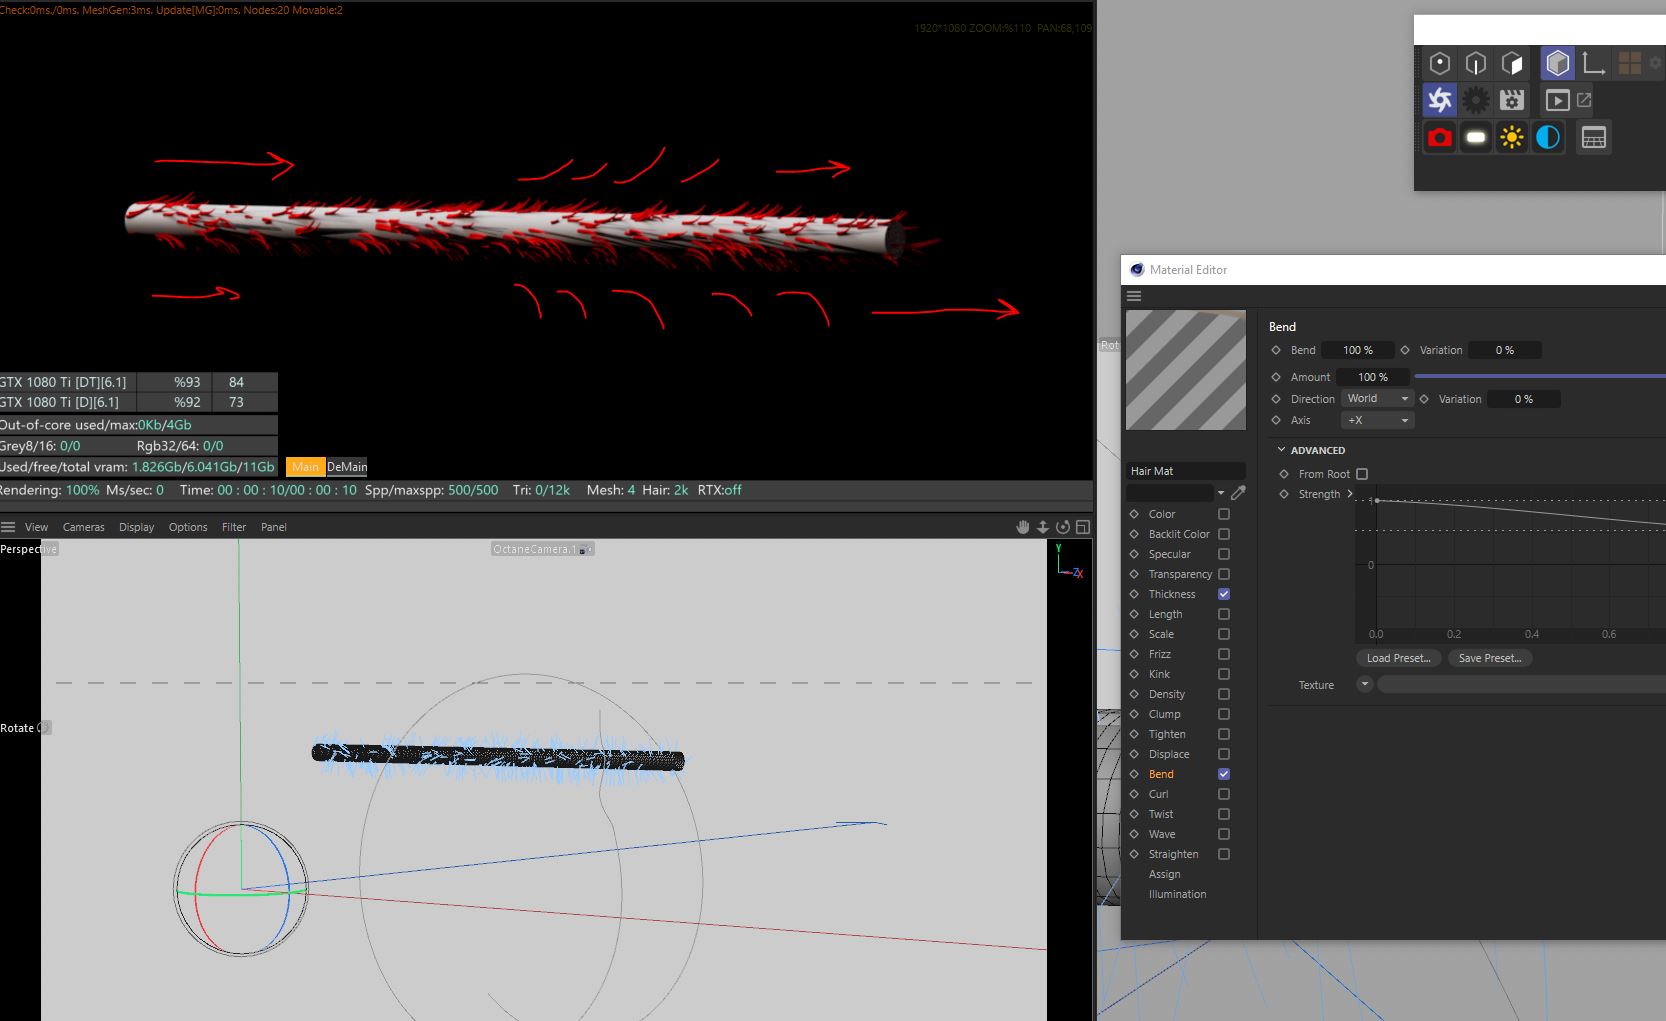
Task: Click the Bend Variation 0 % field
Action: tap(1505, 350)
